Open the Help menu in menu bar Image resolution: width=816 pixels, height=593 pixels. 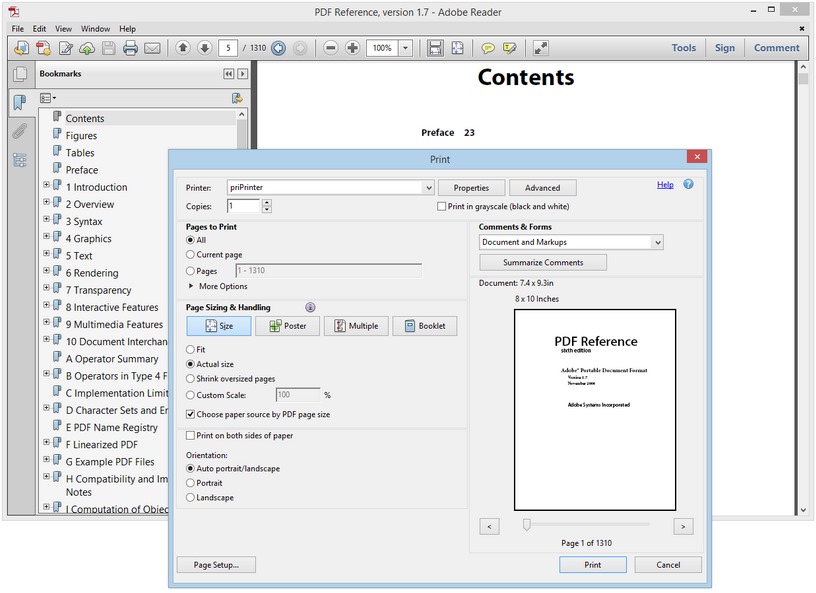[x=128, y=29]
